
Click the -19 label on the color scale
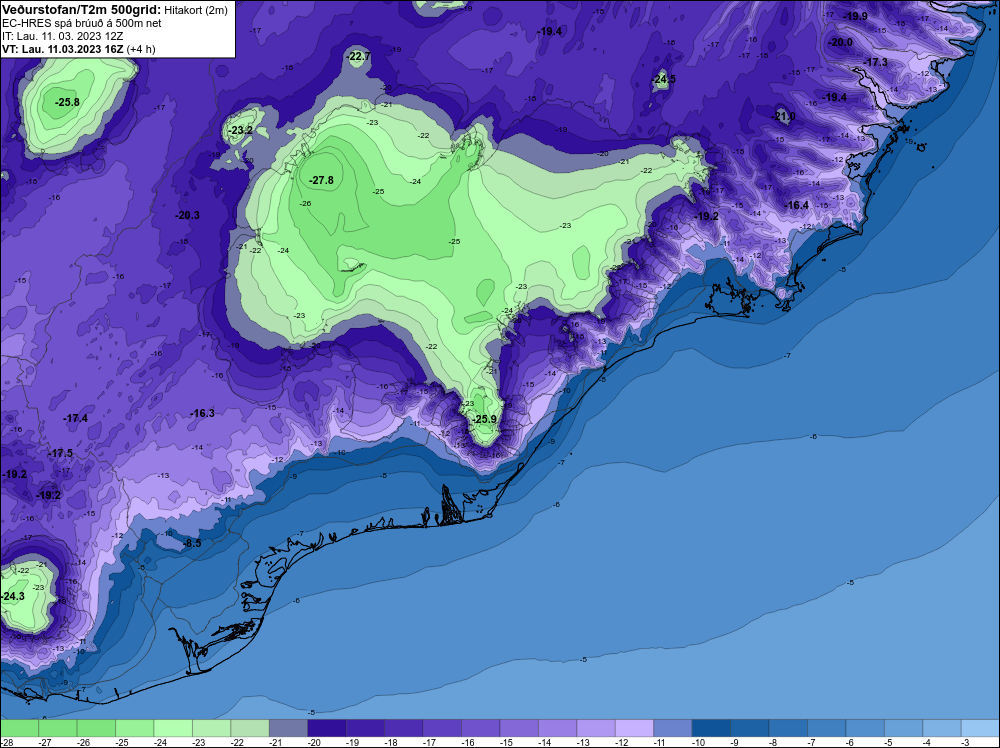(353, 742)
